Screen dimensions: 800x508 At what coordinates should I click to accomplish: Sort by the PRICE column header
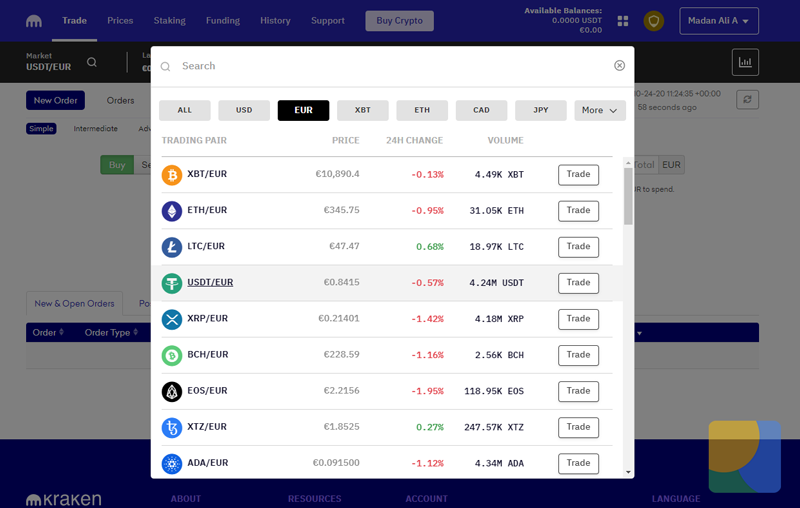345,140
